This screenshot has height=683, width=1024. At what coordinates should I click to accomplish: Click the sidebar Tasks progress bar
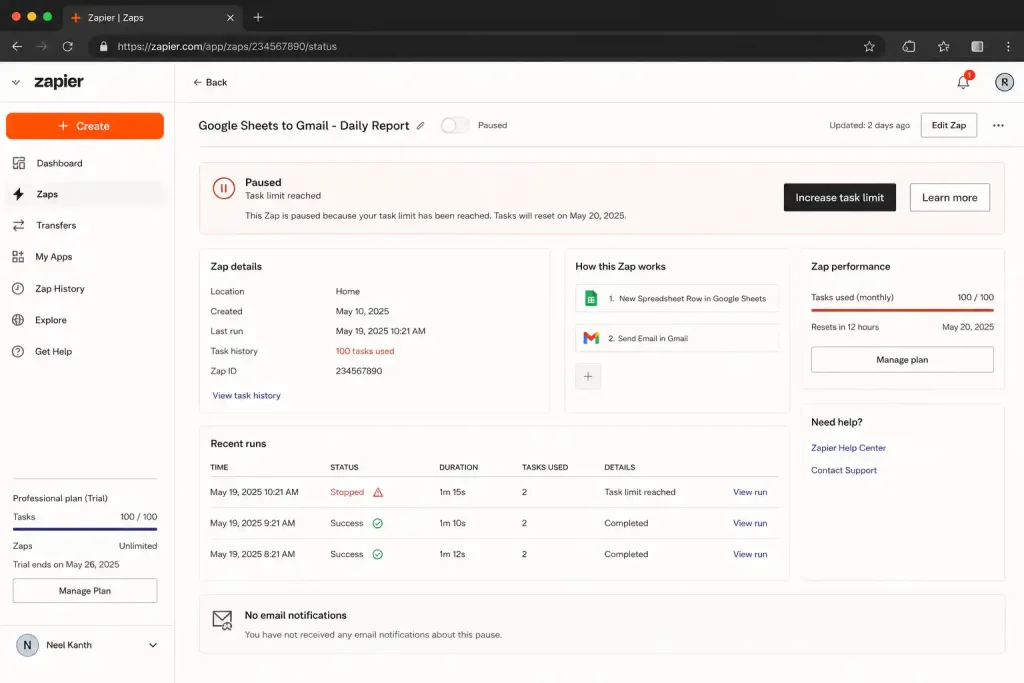coord(85,529)
